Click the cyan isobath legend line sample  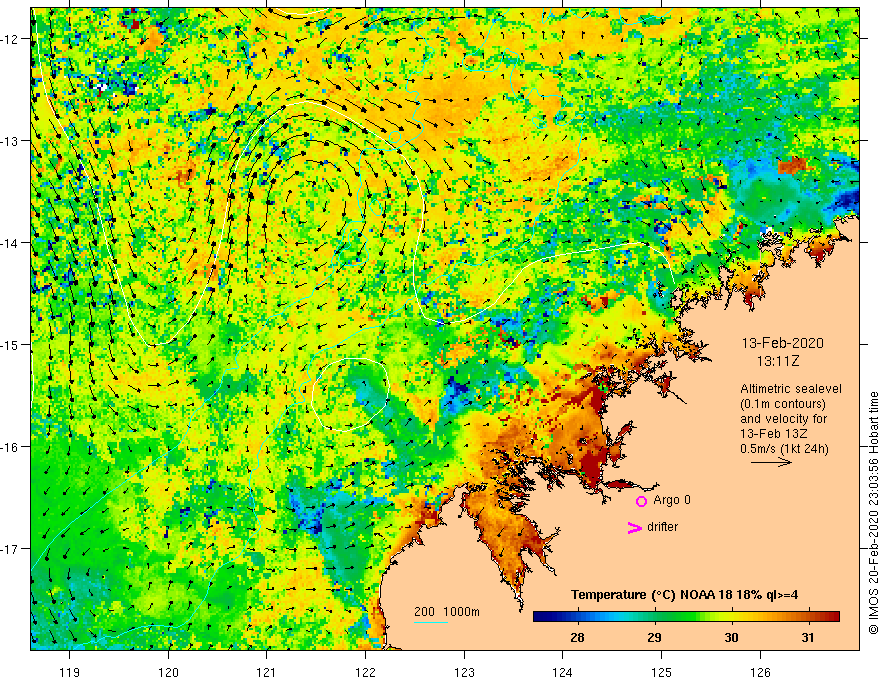point(431,623)
